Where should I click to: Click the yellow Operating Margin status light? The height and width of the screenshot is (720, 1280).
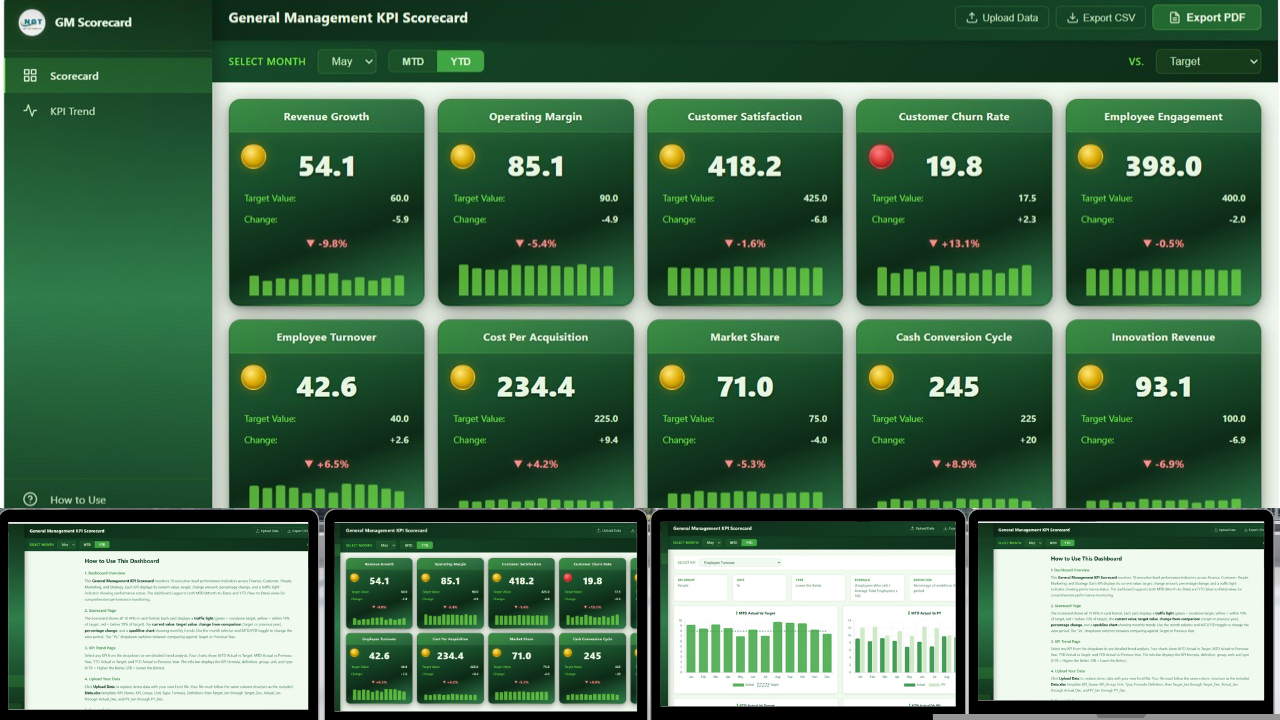pyautogui.click(x=462, y=157)
